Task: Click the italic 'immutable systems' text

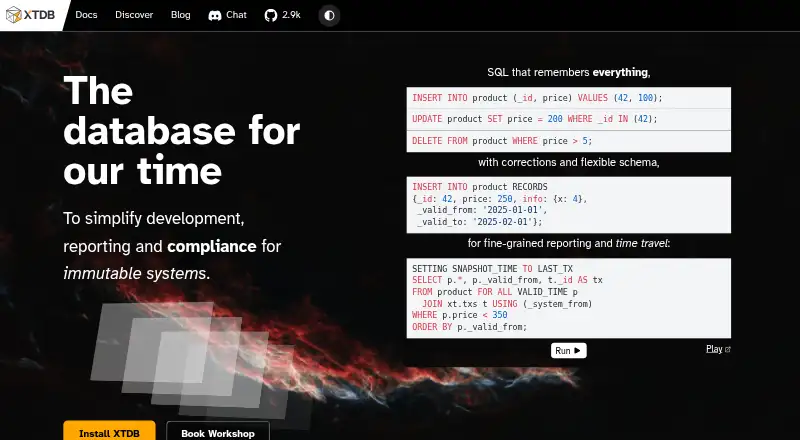Action: [x=135, y=274]
